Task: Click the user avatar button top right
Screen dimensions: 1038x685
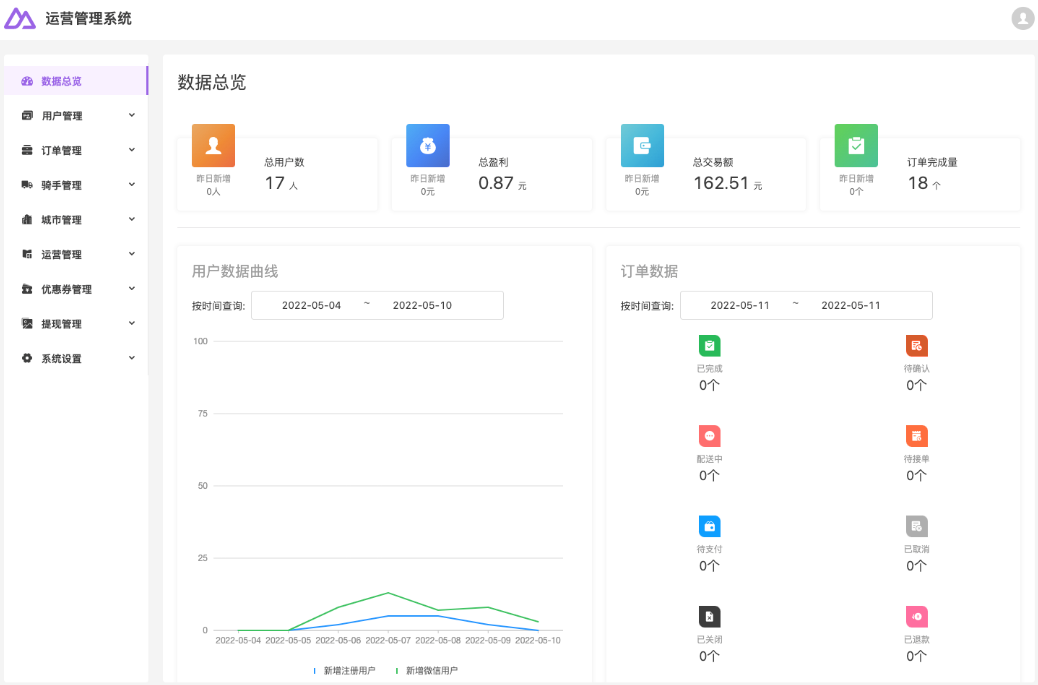Action: pos(1022,18)
